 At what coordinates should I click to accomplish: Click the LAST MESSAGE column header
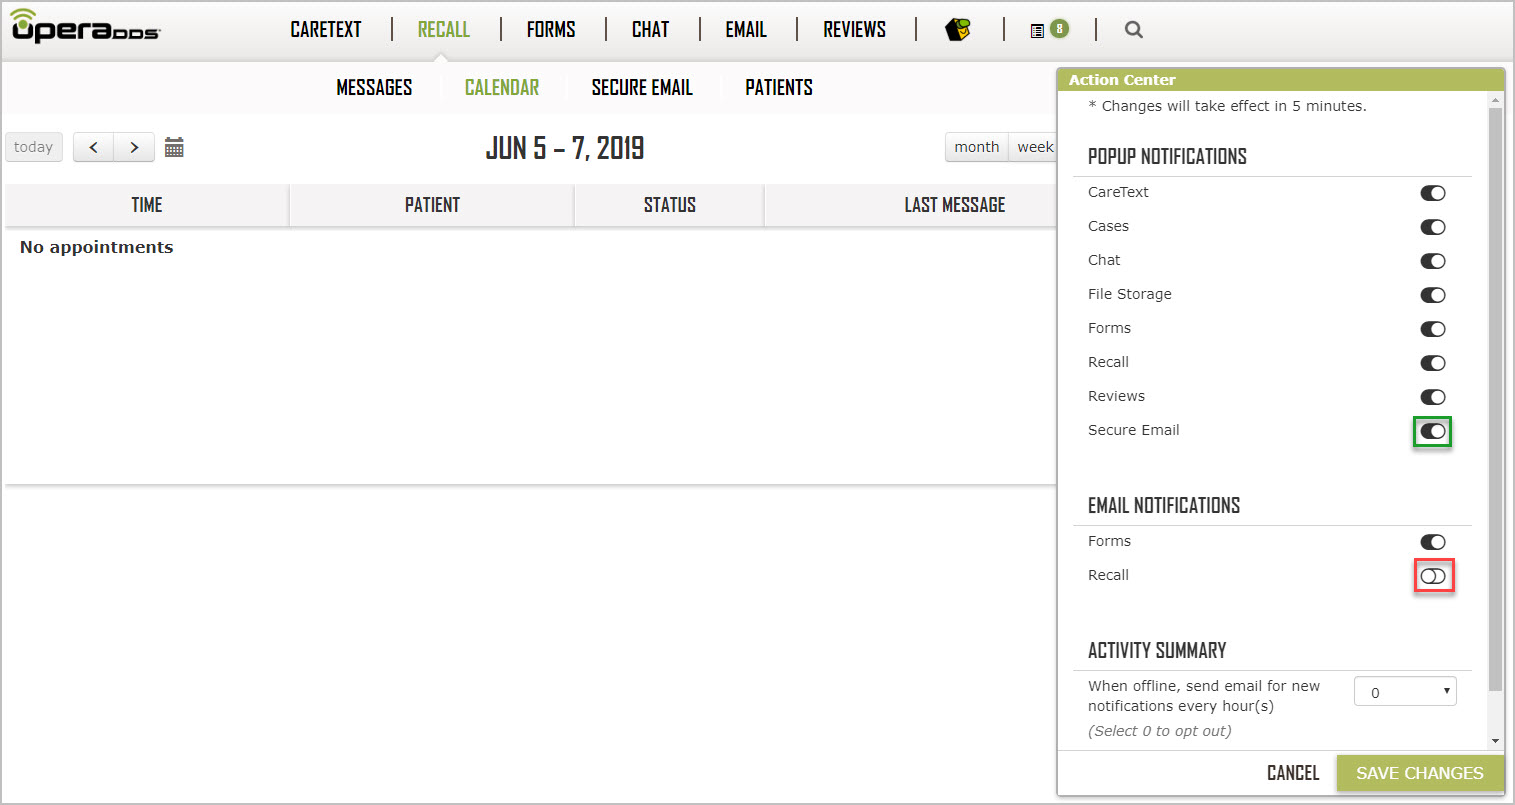click(x=955, y=205)
